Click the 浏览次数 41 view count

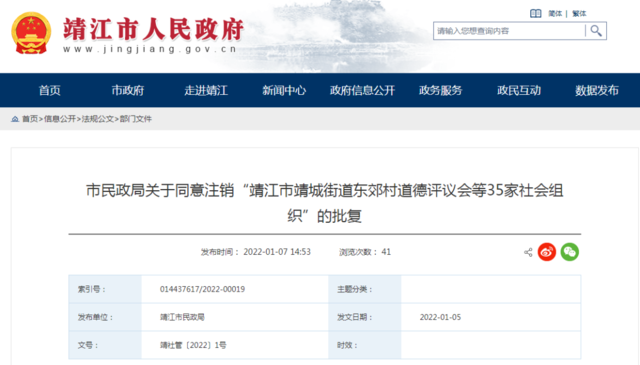pyautogui.click(x=365, y=252)
